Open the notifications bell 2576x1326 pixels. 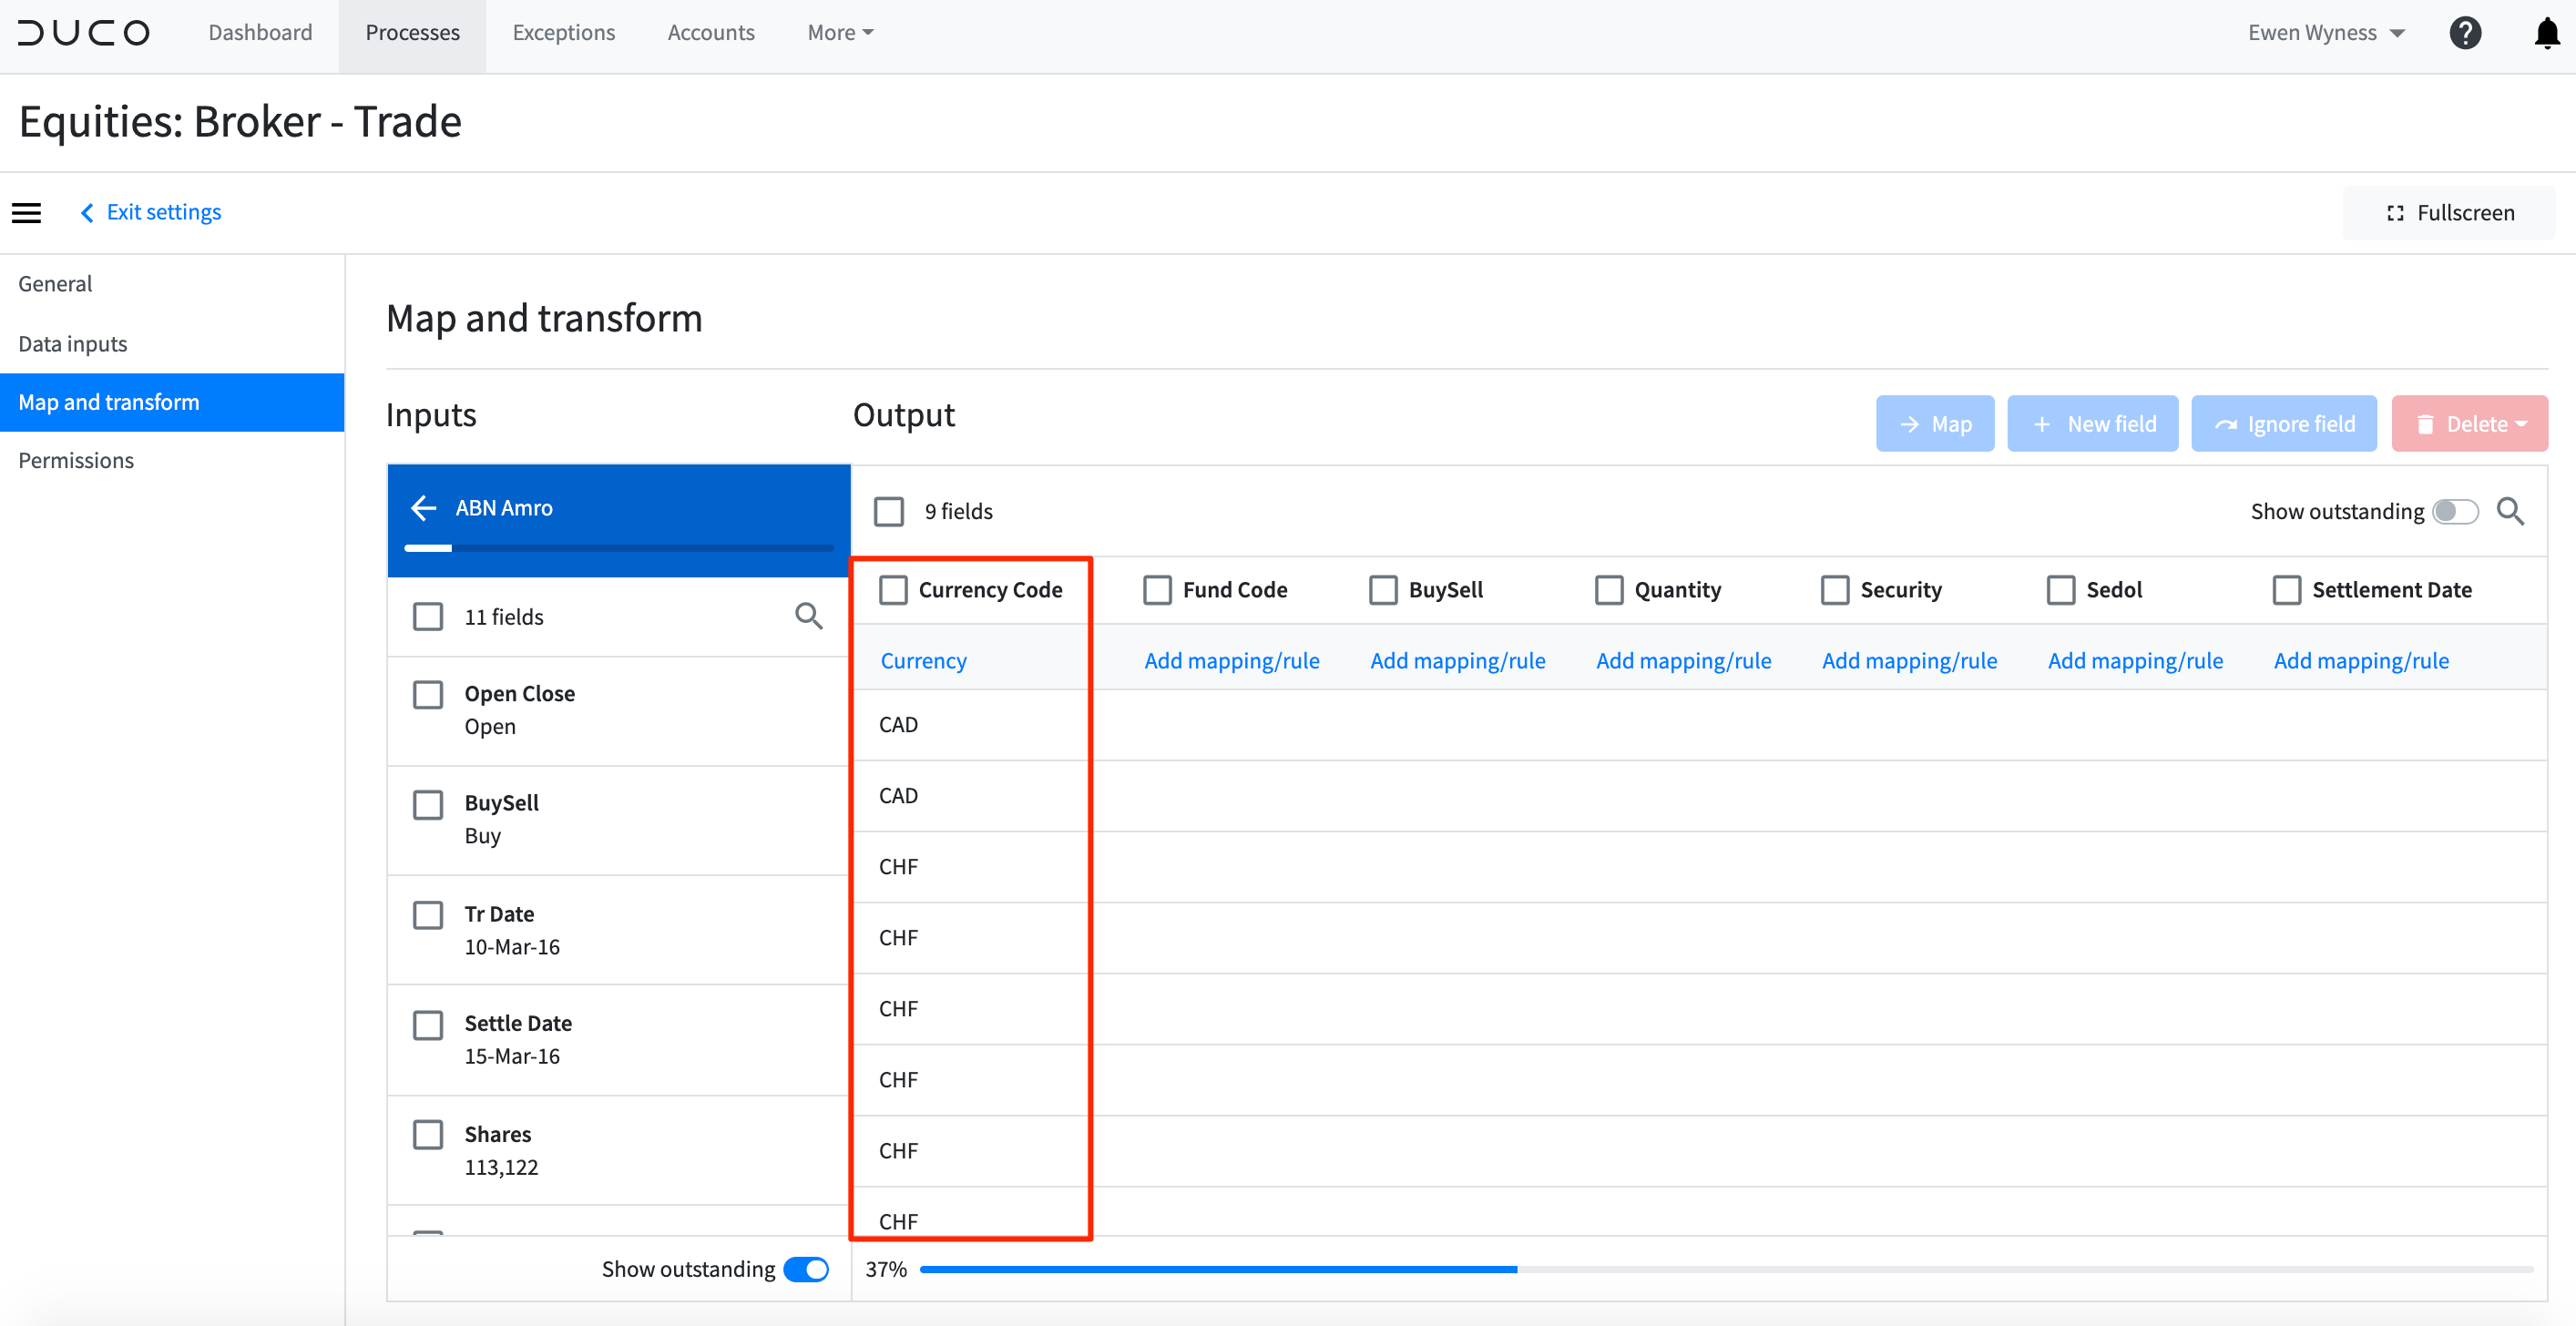(2546, 33)
